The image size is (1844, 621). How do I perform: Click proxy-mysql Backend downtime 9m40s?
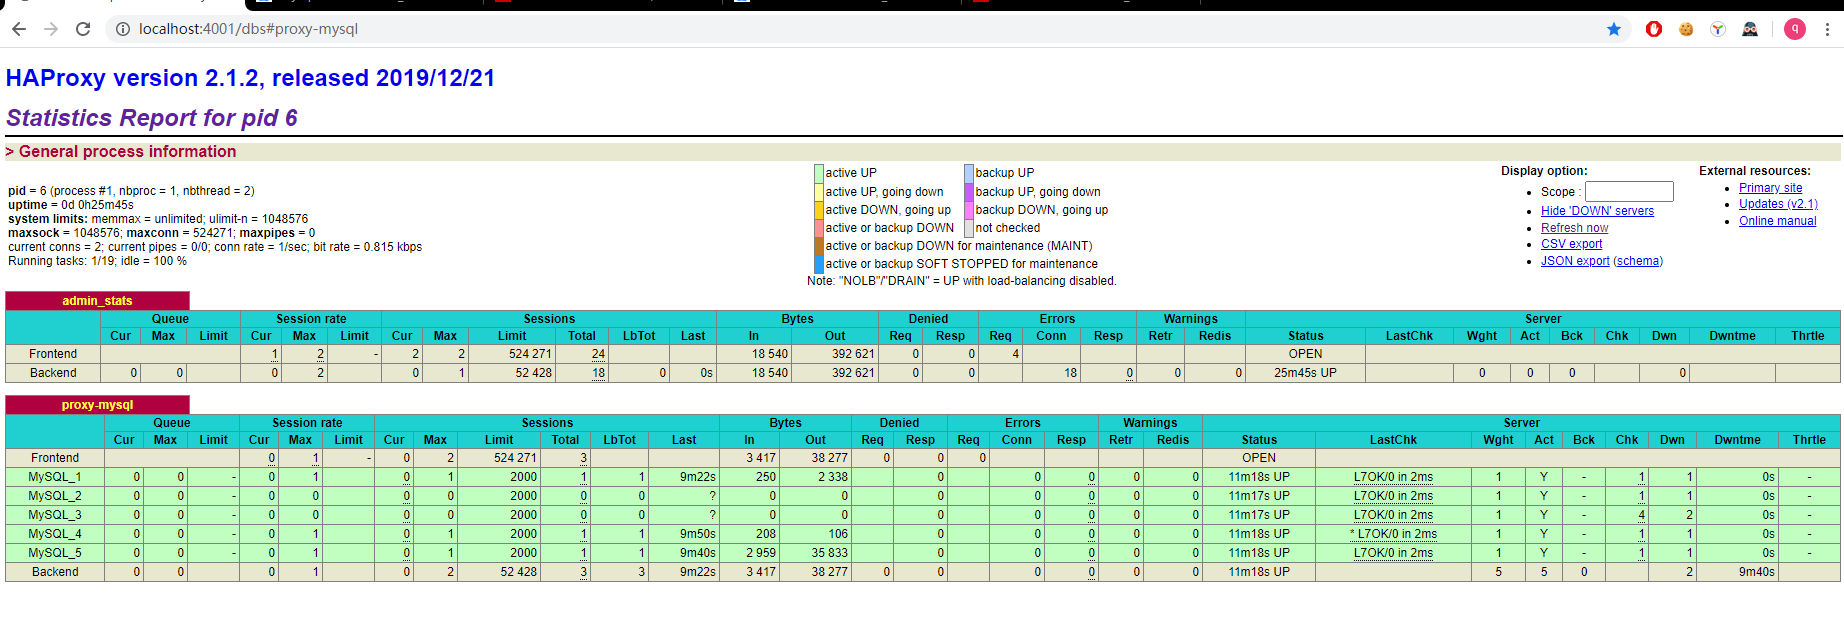(1756, 572)
